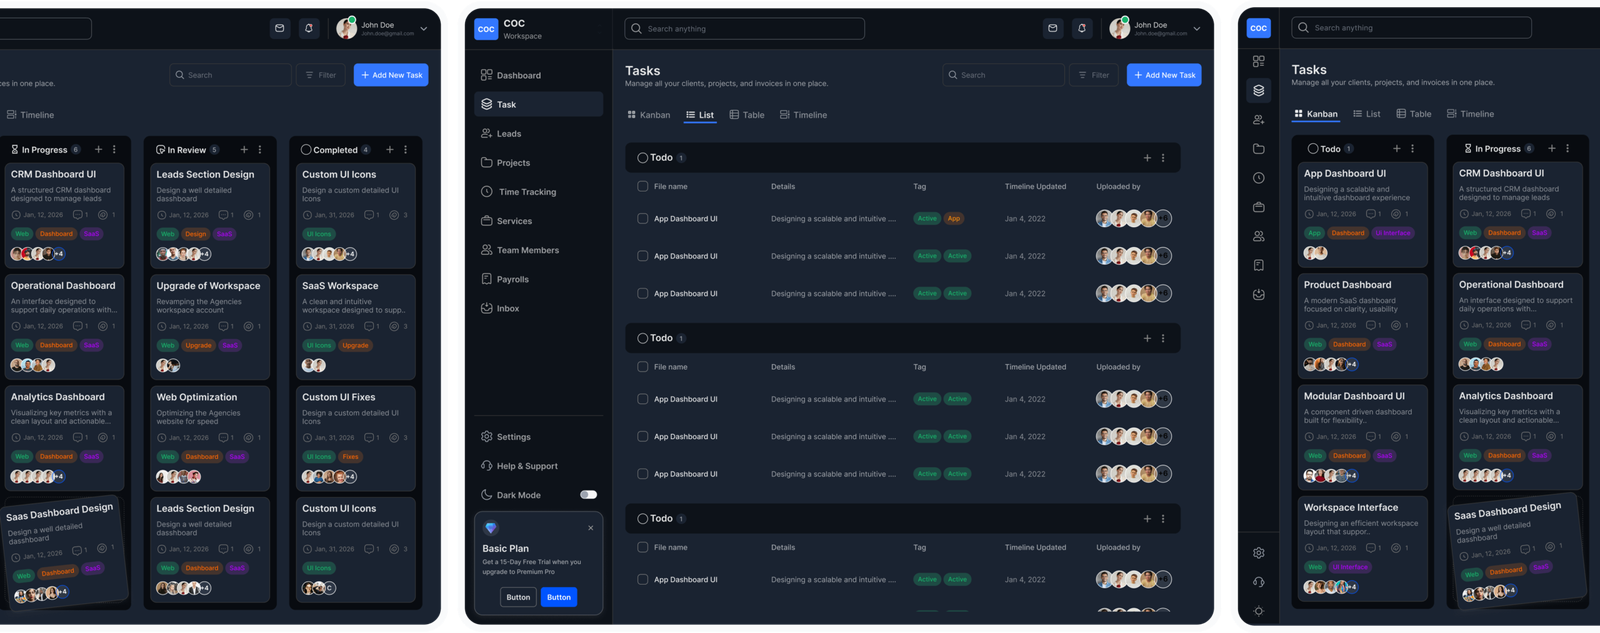Open Help & Support in the sidebar

click(x=526, y=466)
